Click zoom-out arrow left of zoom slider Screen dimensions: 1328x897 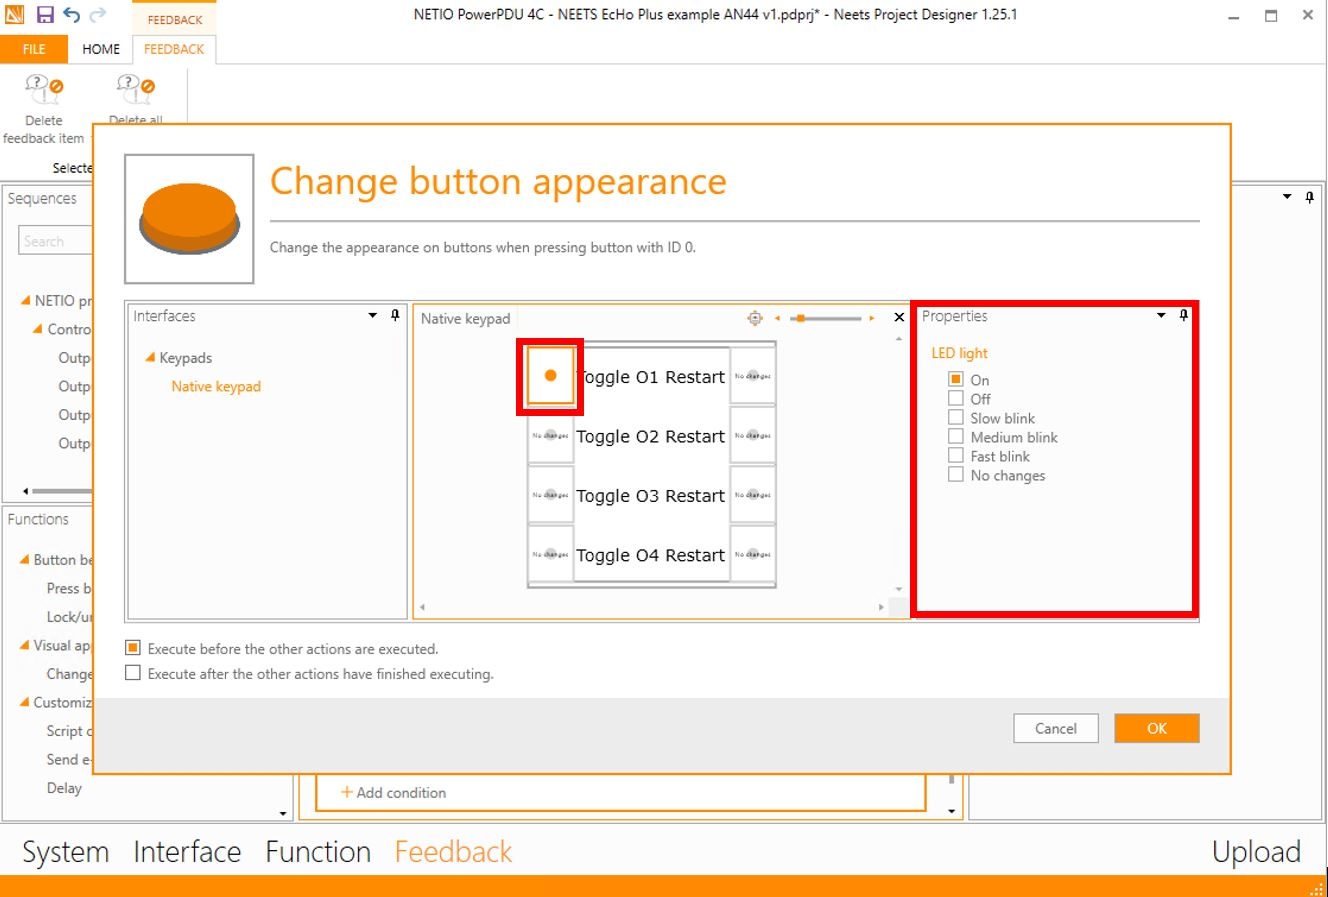click(x=777, y=318)
